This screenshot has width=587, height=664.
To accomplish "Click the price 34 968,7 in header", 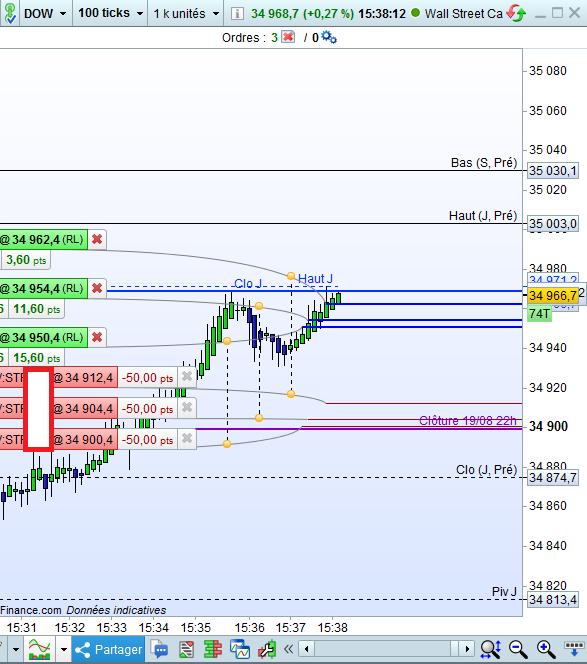I will pyautogui.click(x=275, y=14).
